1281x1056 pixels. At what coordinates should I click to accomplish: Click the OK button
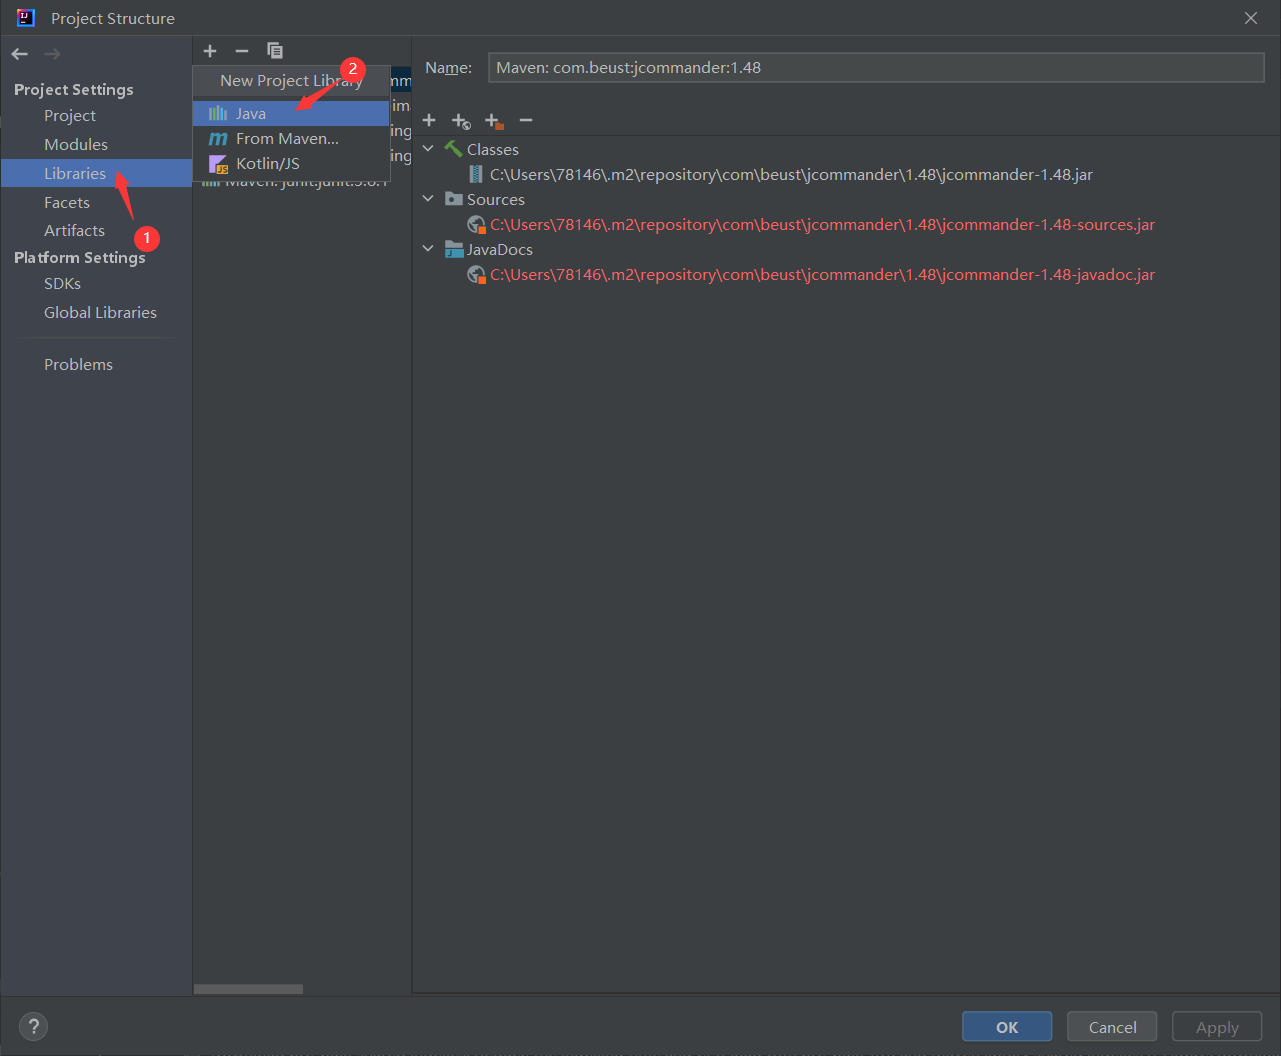[1007, 1027]
